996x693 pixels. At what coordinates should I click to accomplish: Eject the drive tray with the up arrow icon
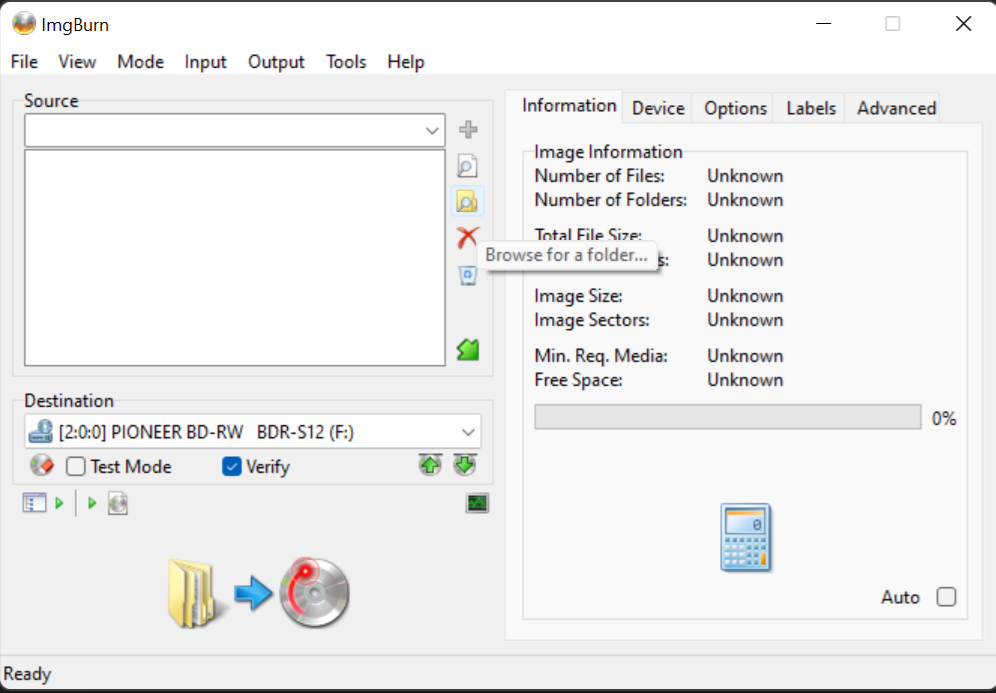[x=430, y=465]
